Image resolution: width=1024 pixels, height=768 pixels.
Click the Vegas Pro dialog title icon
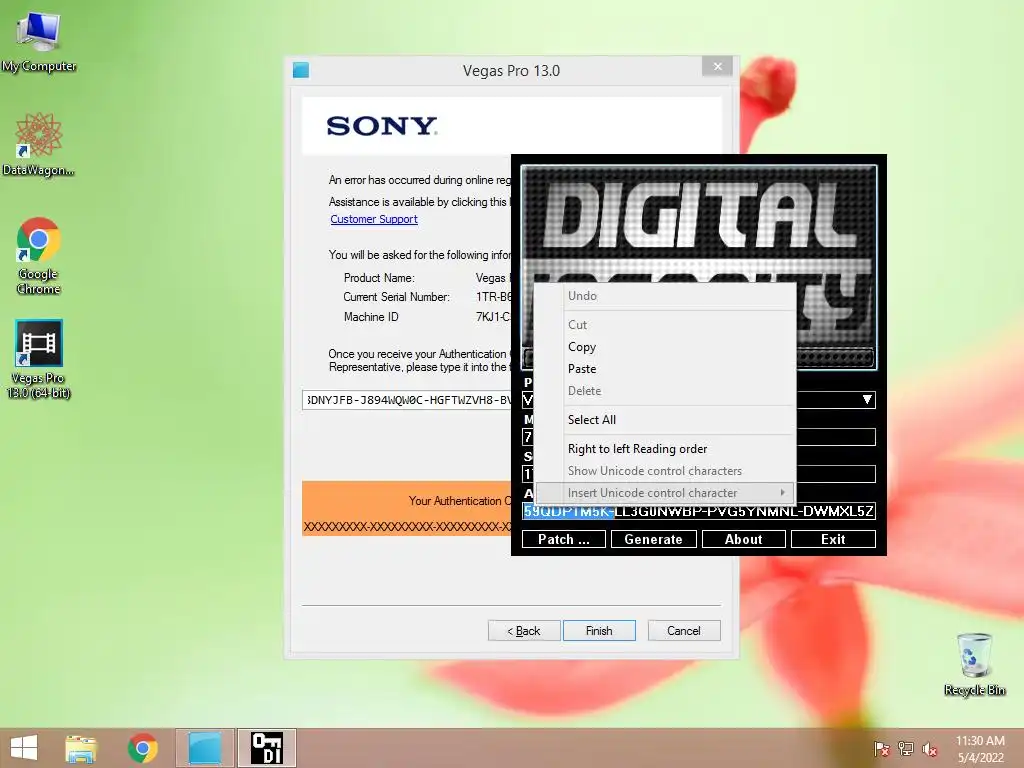pyautogui.click(x=301, y=70)
